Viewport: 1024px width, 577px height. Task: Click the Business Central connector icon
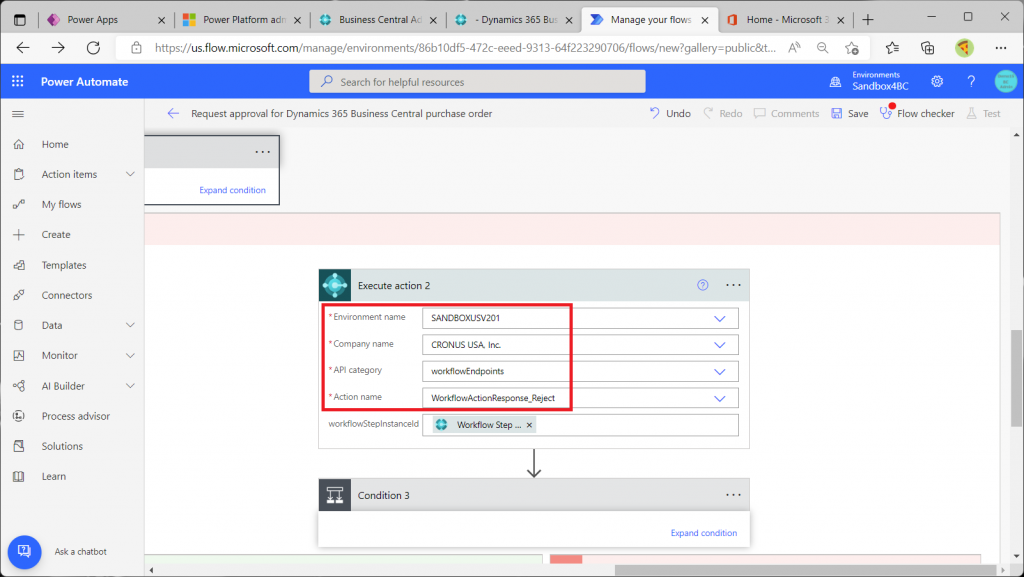point(335,285)
